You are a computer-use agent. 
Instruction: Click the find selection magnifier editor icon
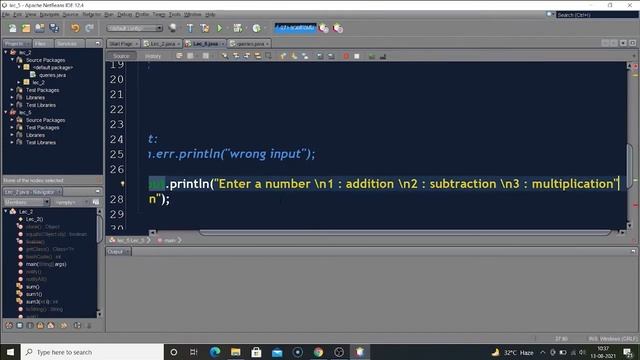(225, 56)
